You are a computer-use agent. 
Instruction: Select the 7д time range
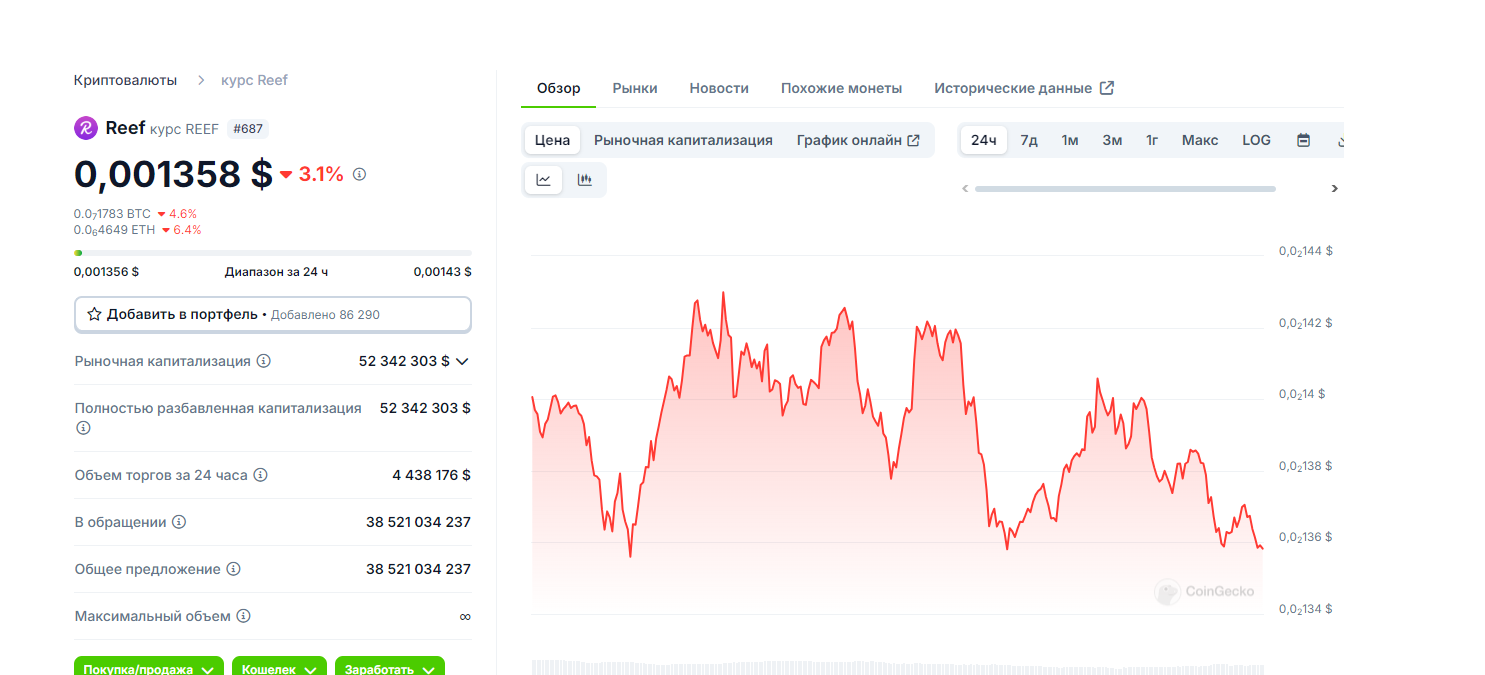tap(1029, 140)
